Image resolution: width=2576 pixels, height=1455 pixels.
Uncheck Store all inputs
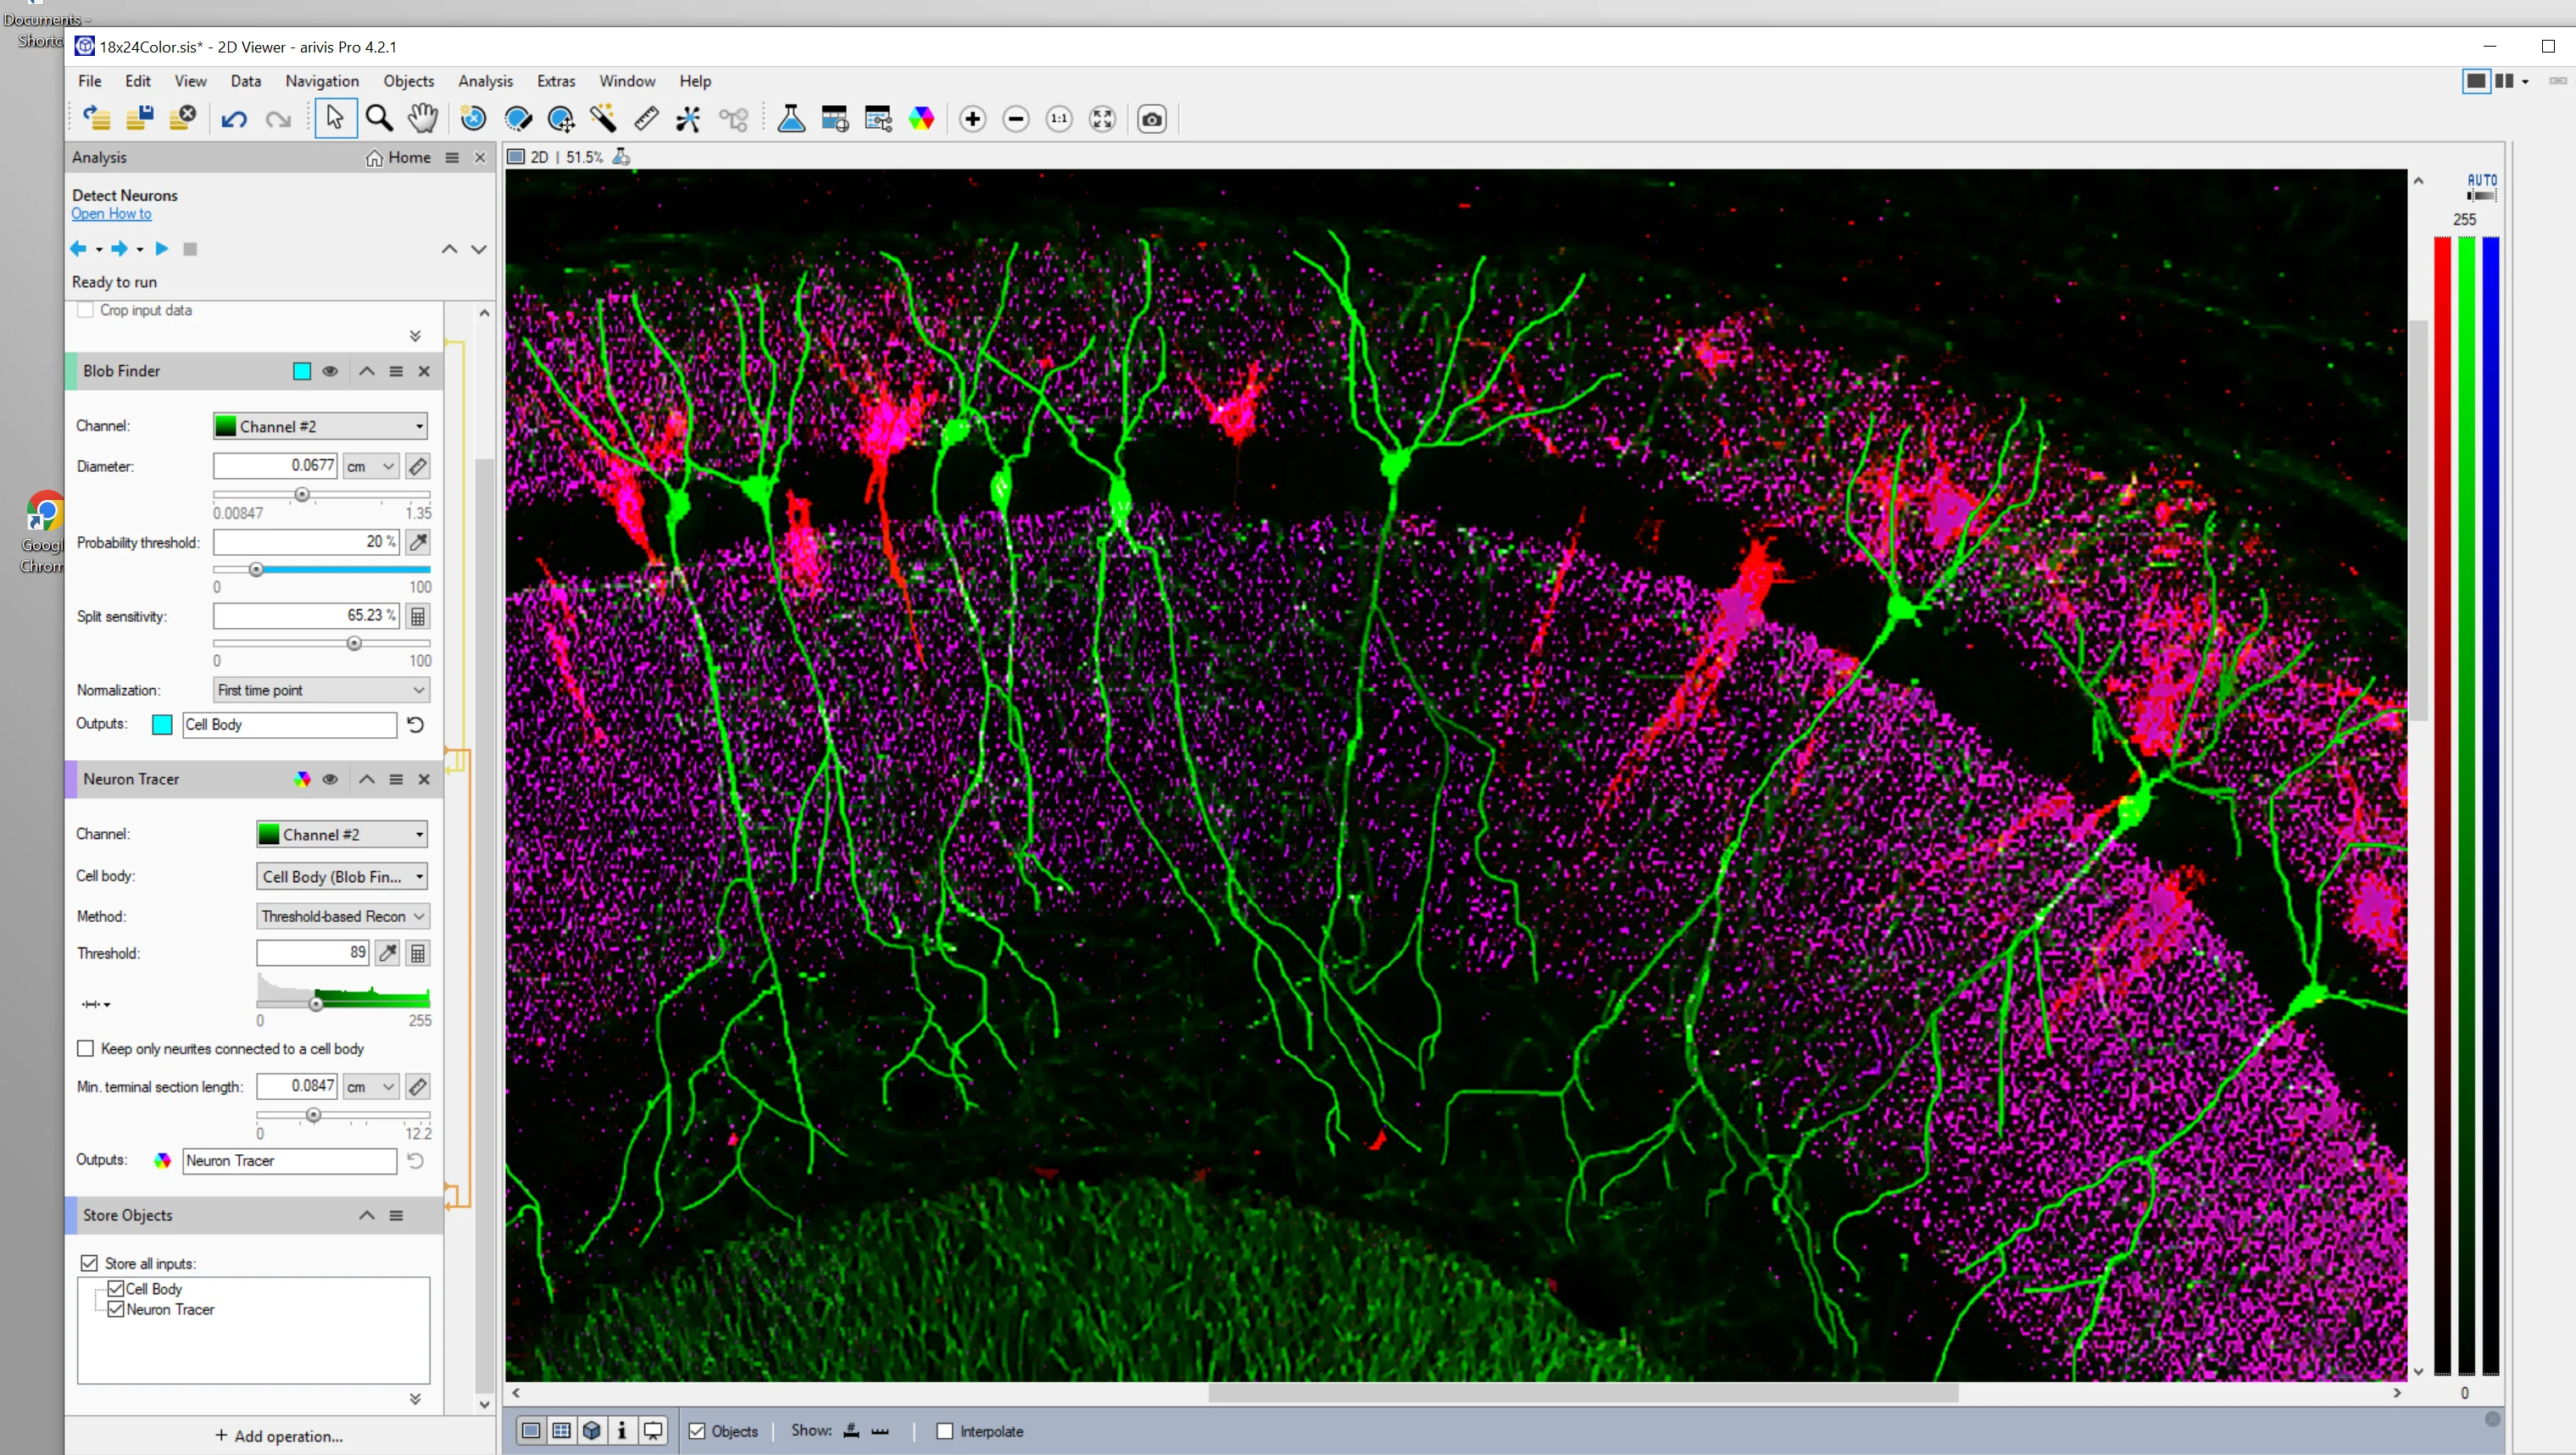[x=89, y=1264]
